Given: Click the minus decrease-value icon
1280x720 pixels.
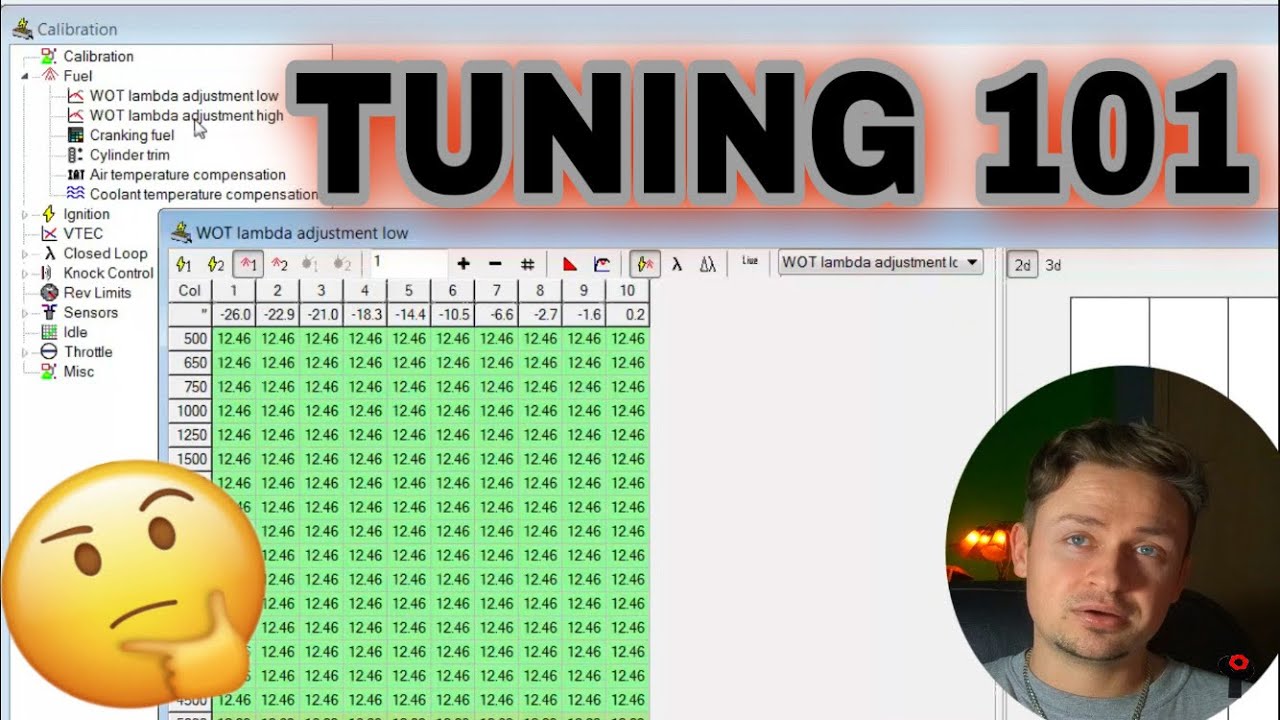Looking at the screenshot, I should click(x=495, y=264).
